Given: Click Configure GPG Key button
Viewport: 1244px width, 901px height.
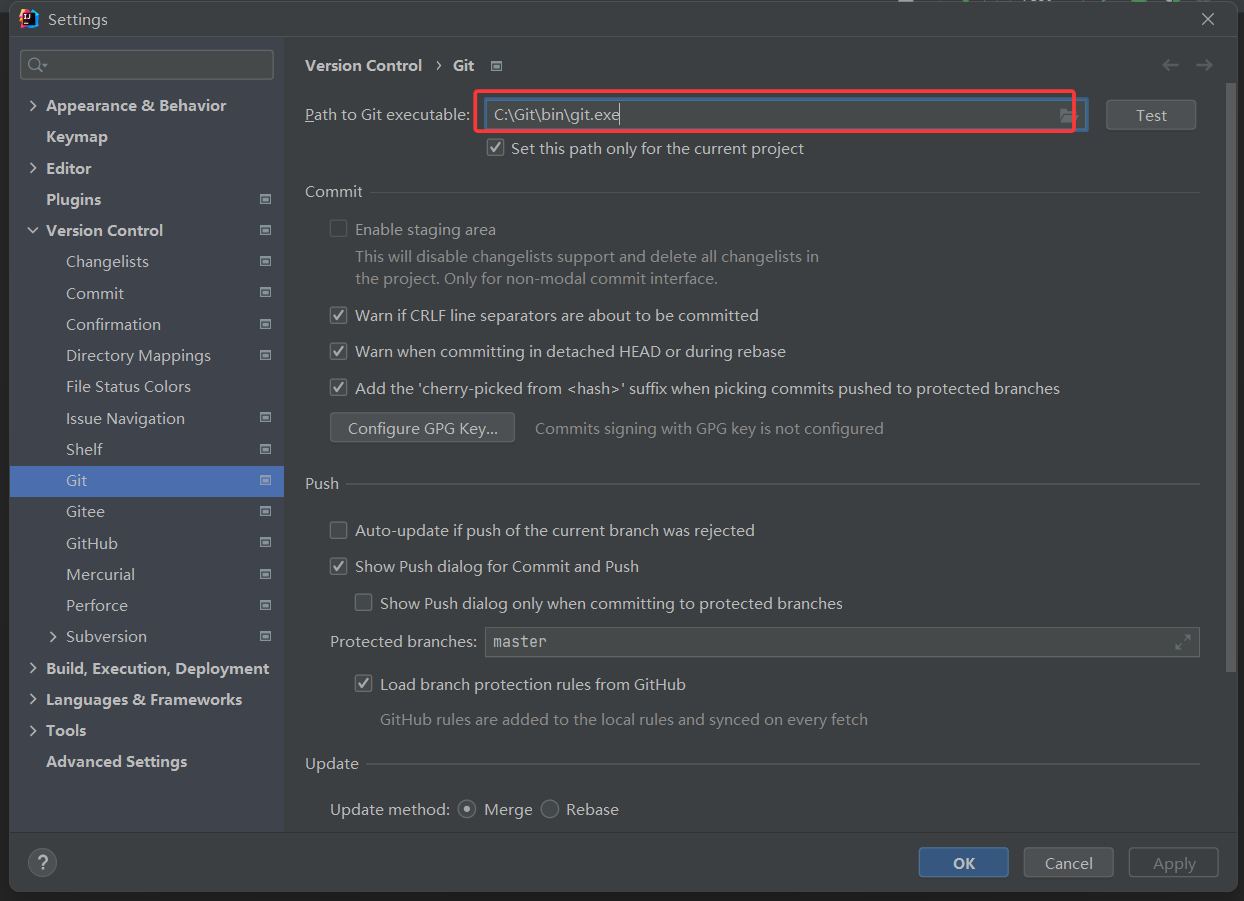Looking at the screenshot, I should [422, 428].
